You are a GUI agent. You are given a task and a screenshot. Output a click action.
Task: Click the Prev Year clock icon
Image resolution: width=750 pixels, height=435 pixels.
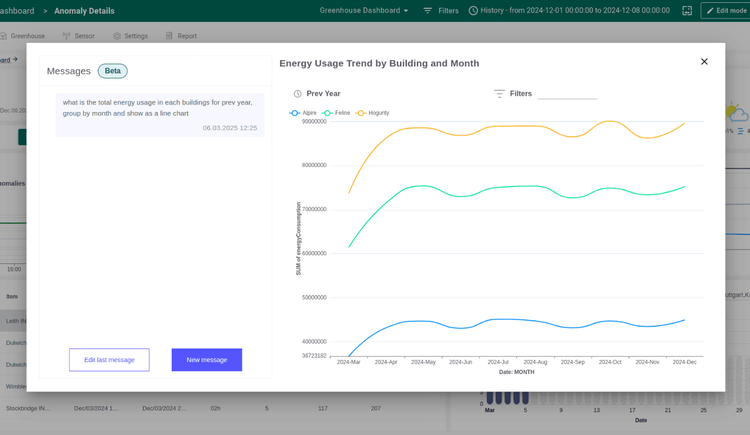297,94
